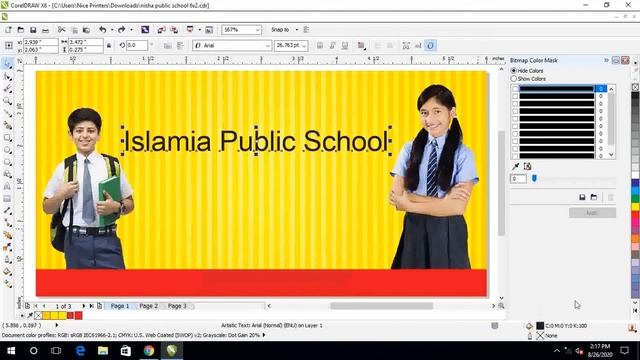Expand the document color profiles arrow
640x360 pixels.
pyautogui.click(x=264, y=335)
